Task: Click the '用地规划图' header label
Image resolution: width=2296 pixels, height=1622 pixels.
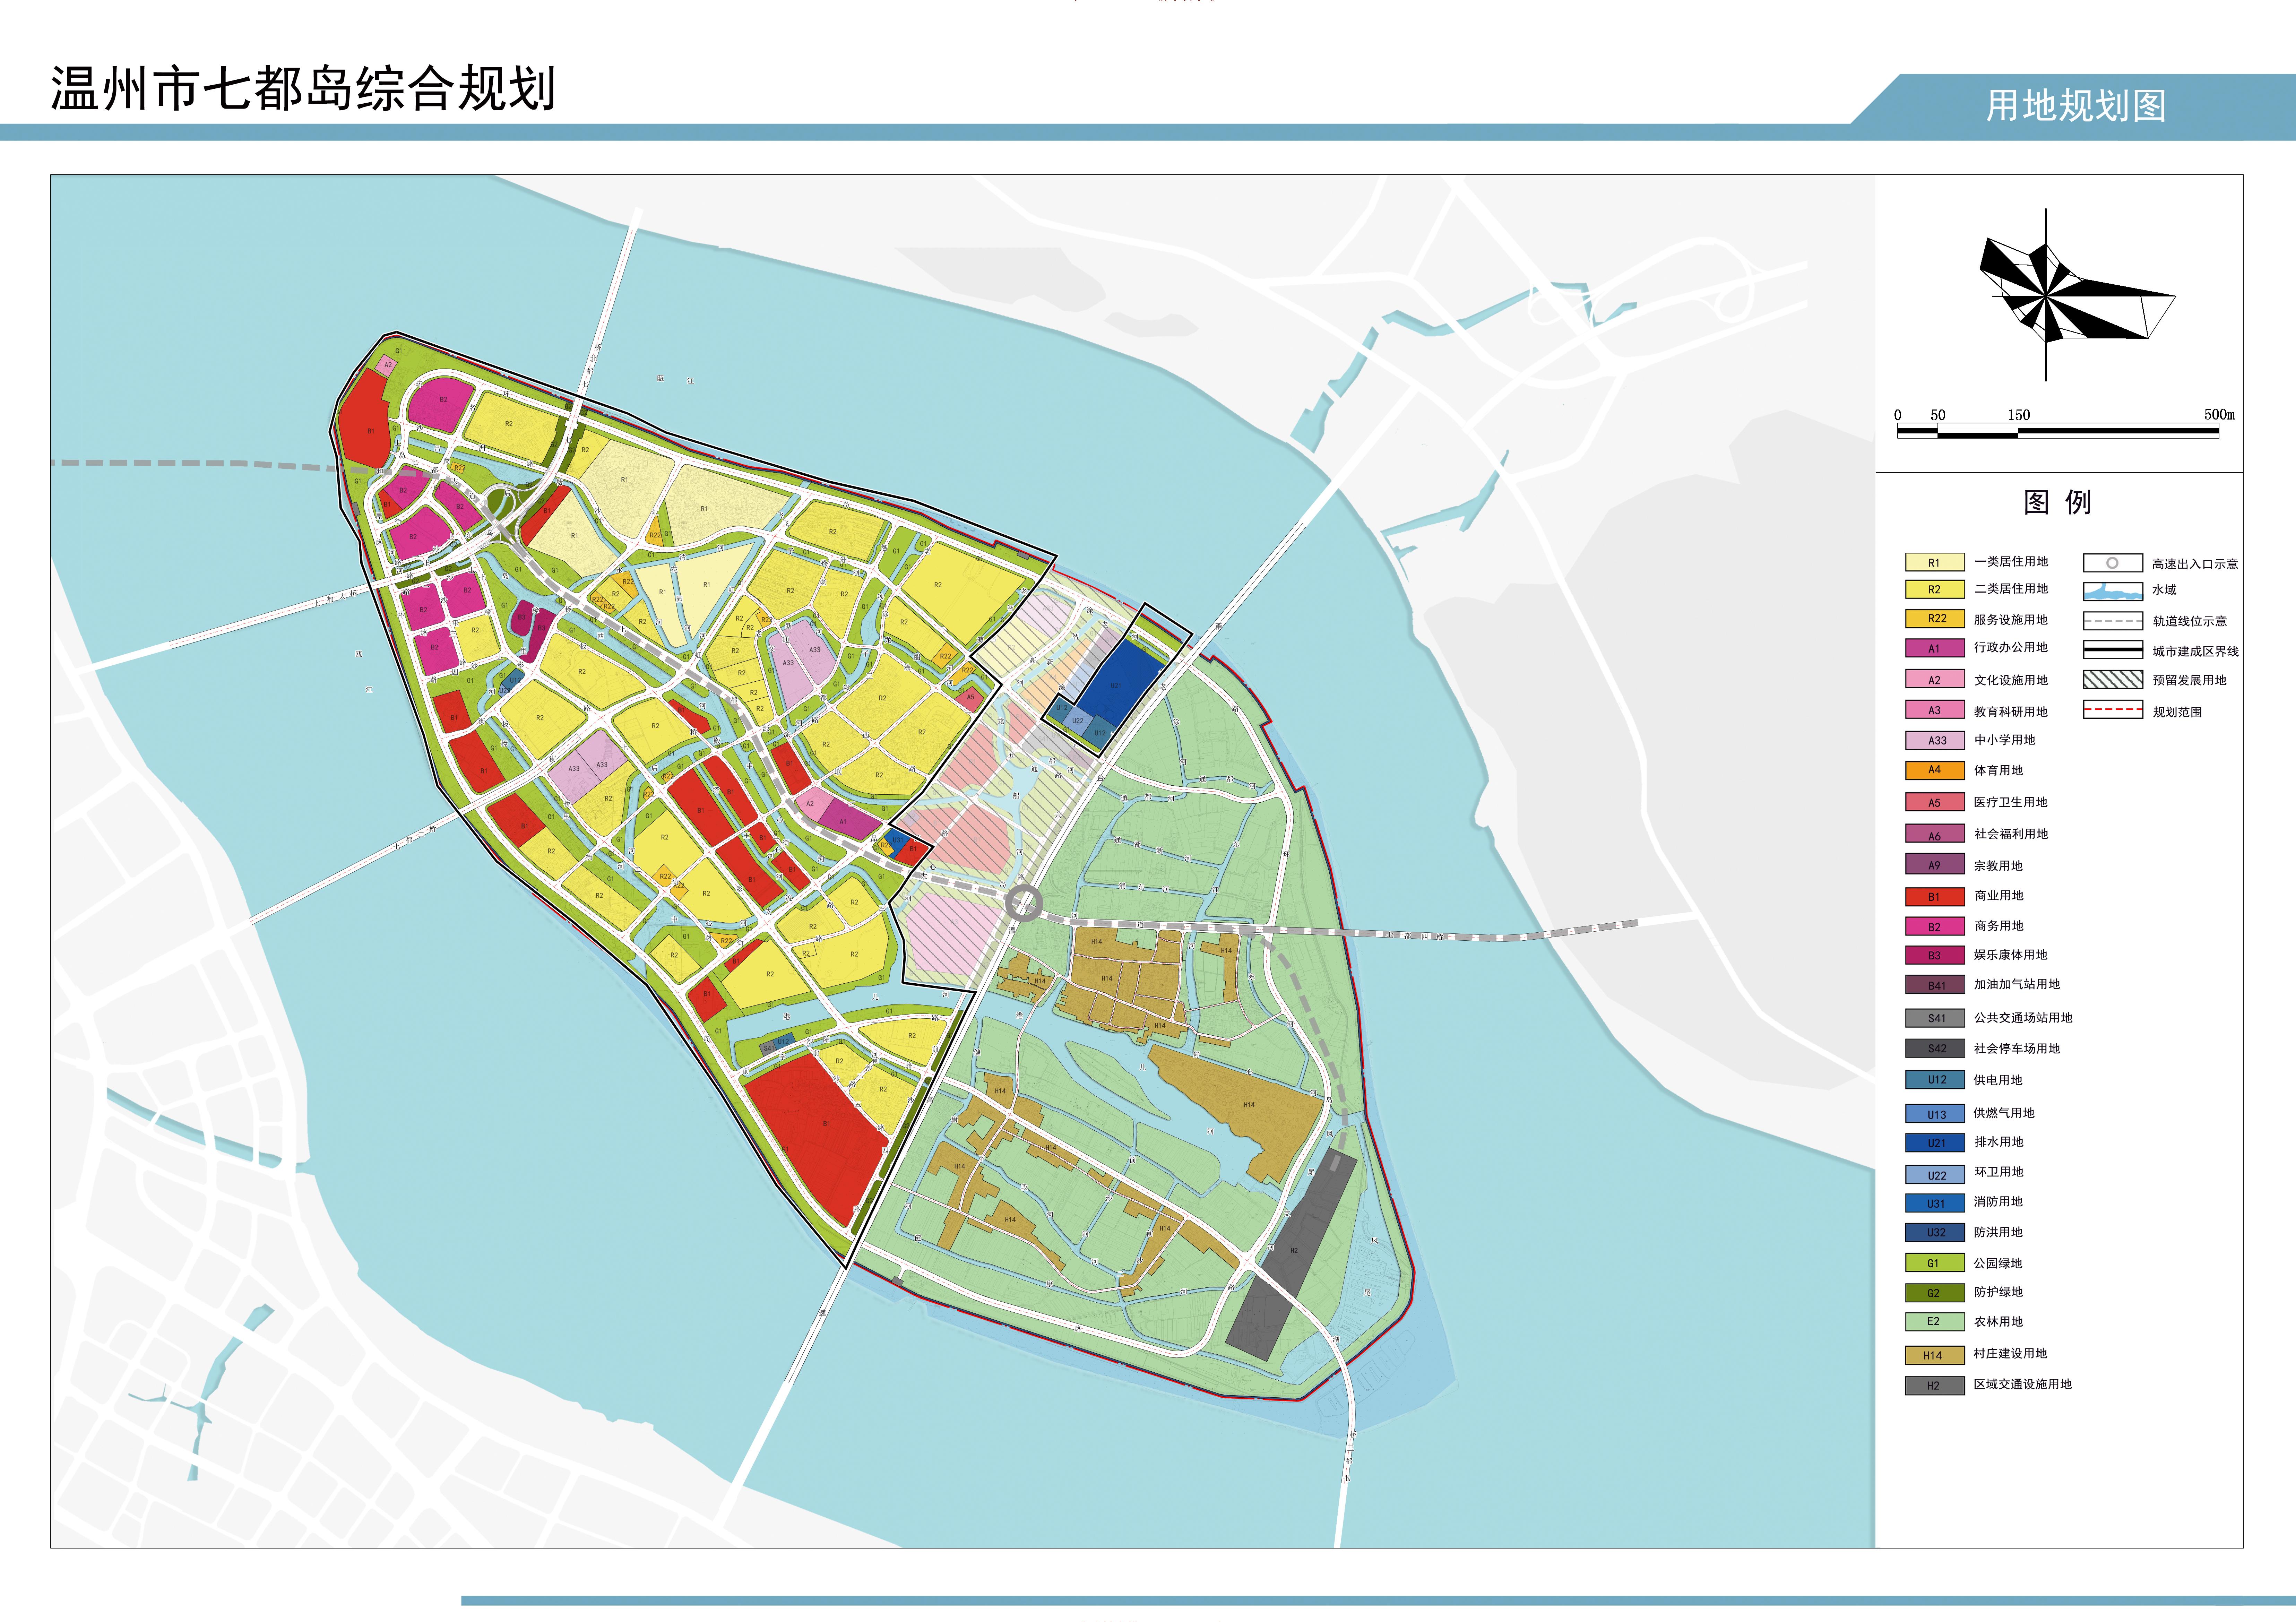Action: point(2076,105)
